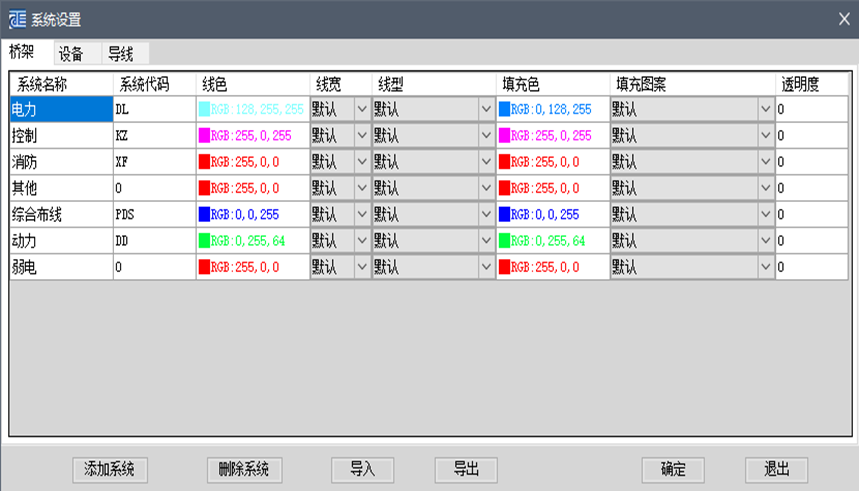Click the 线色 column header

pos(253,84)
